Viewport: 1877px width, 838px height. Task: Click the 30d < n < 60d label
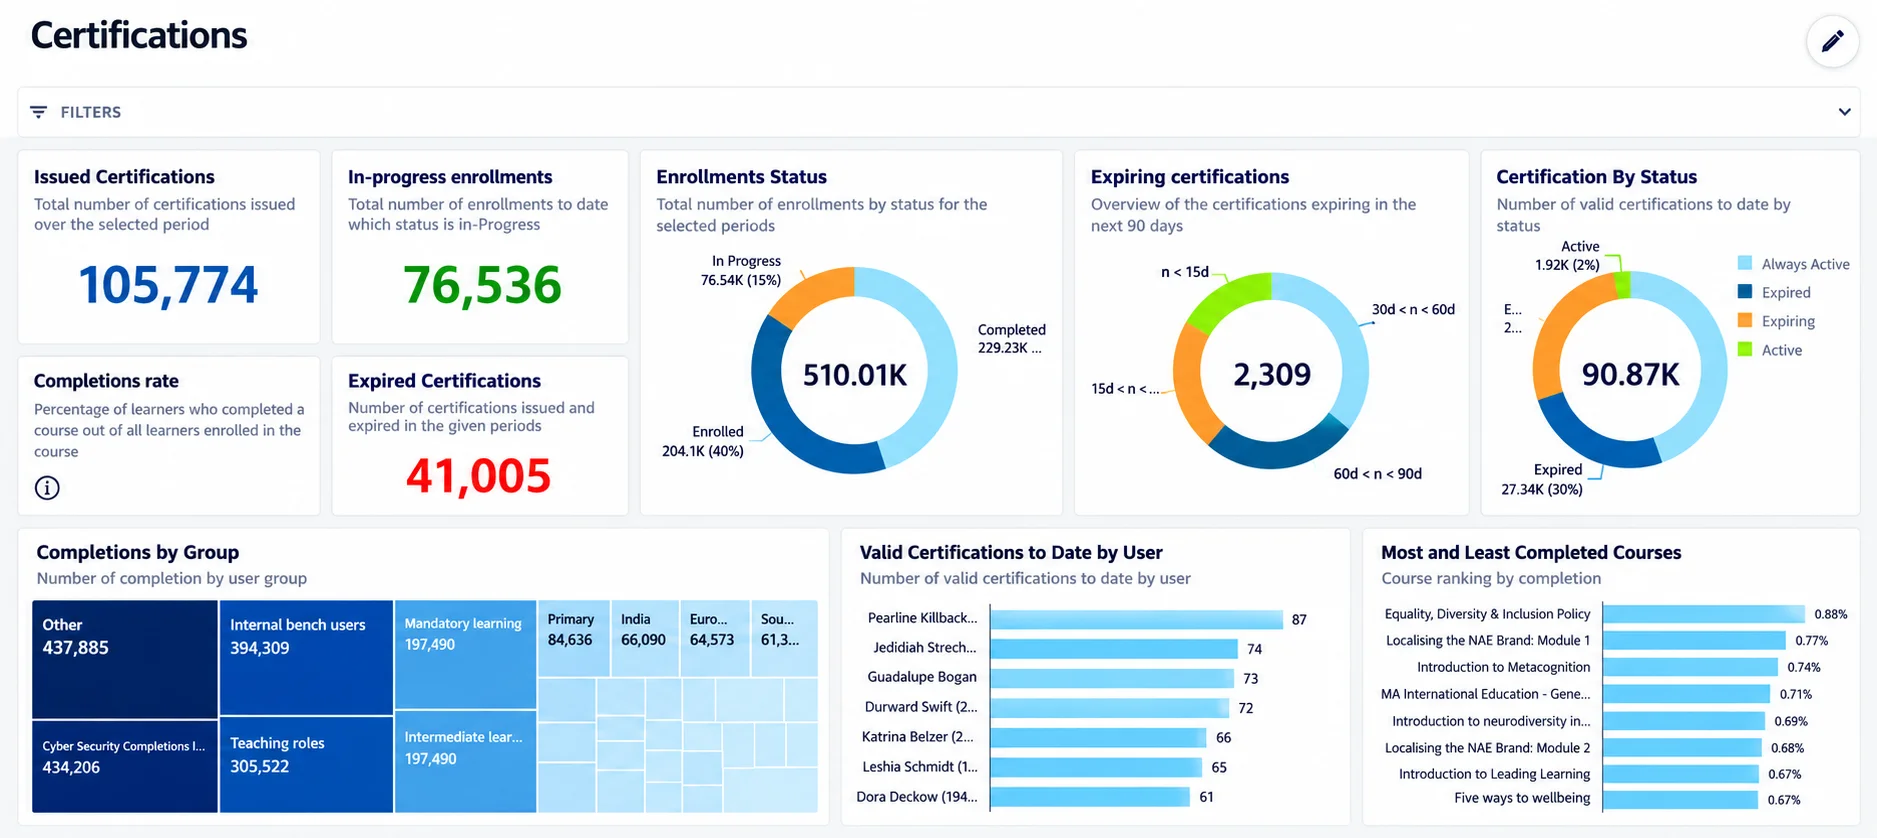pyautogui.click(x=1413, y=309)
